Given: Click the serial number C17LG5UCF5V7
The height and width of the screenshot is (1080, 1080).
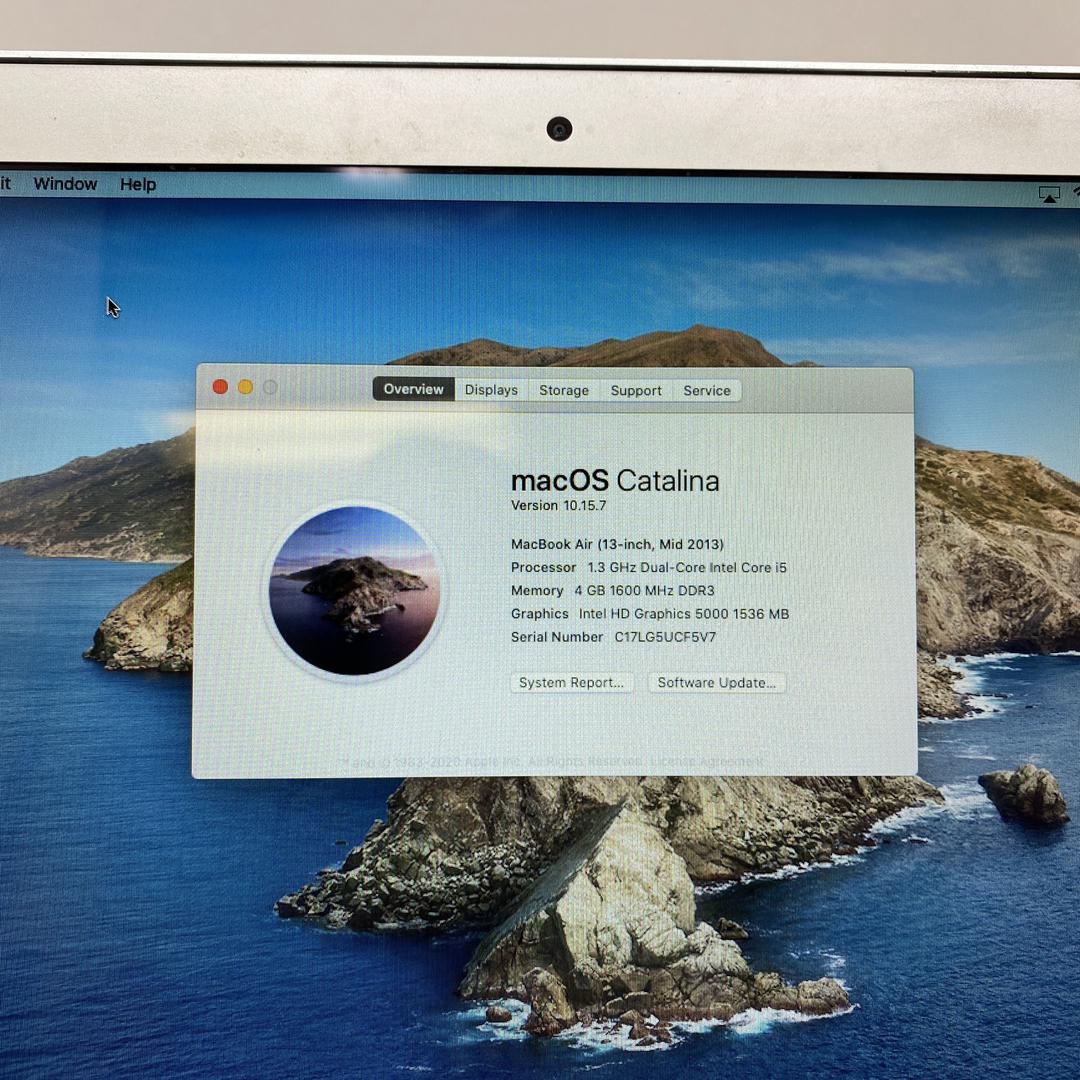Looking at the screenshot, I should (665, 637).
